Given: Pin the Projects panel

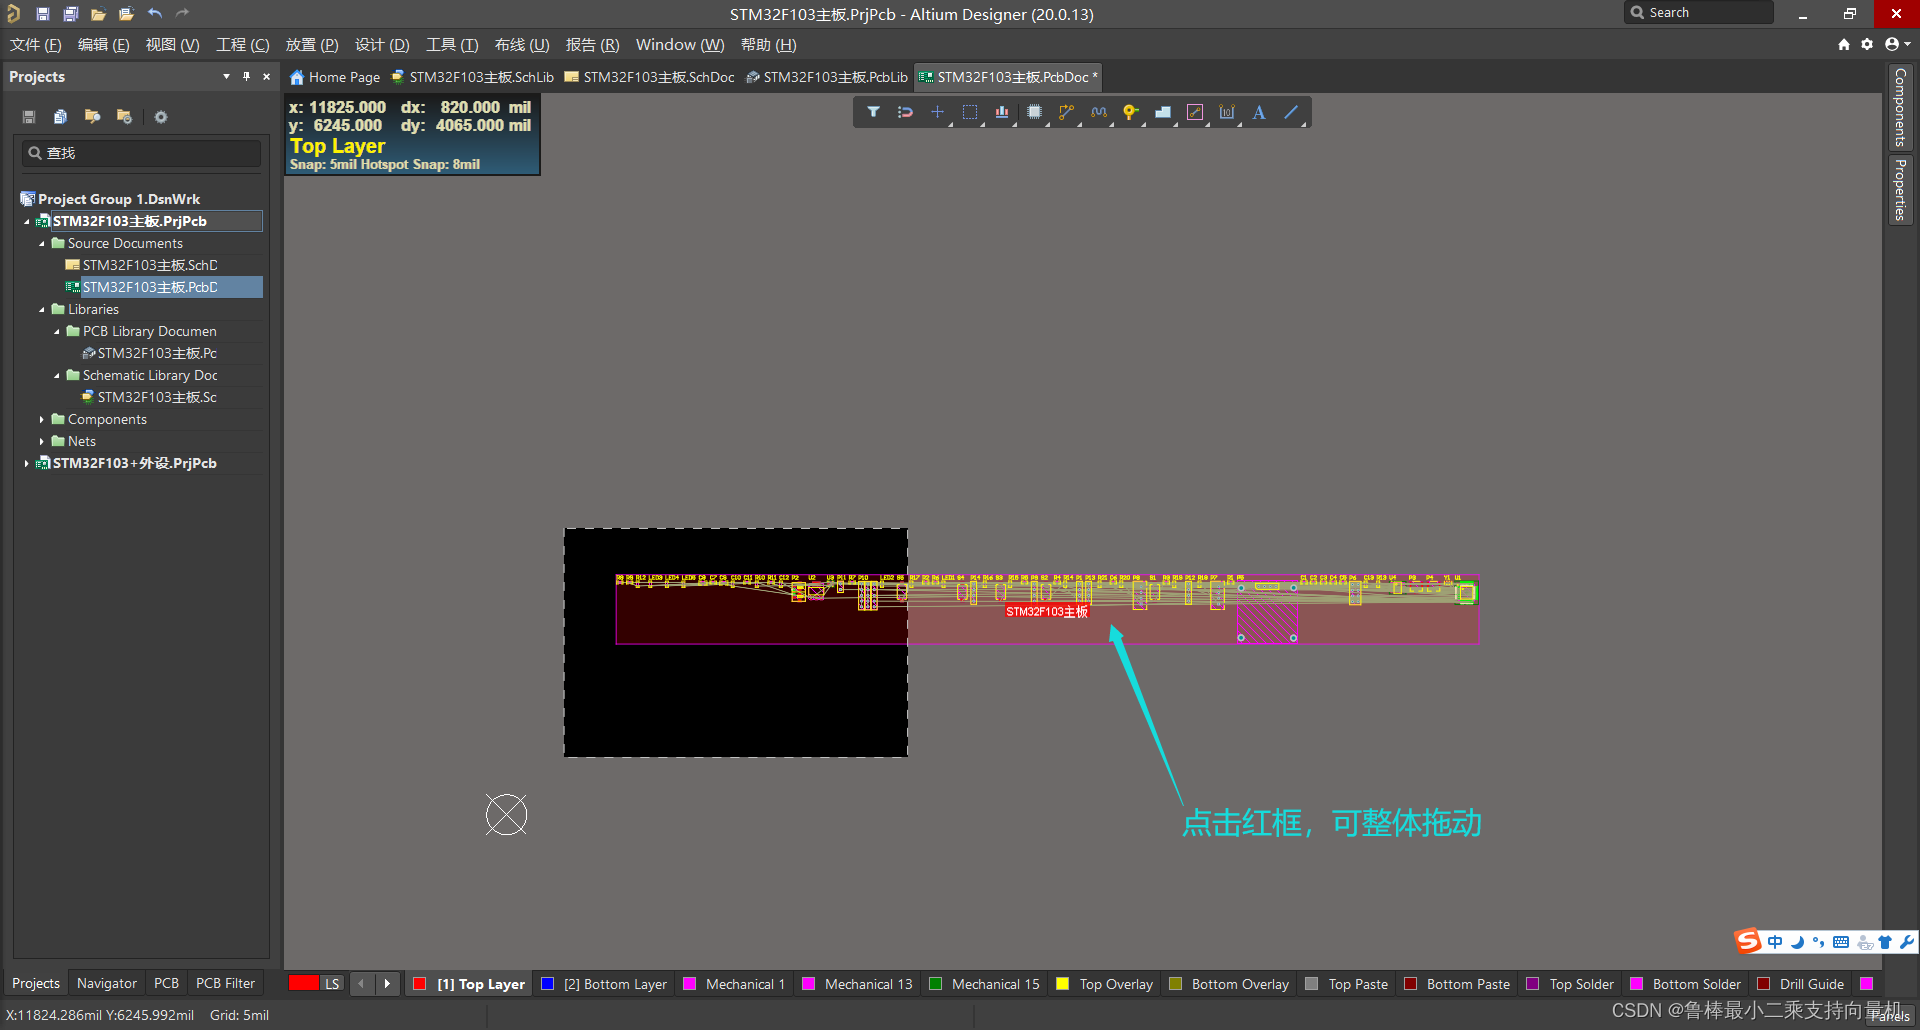Looking at the screenshot, I should (246, 76).
